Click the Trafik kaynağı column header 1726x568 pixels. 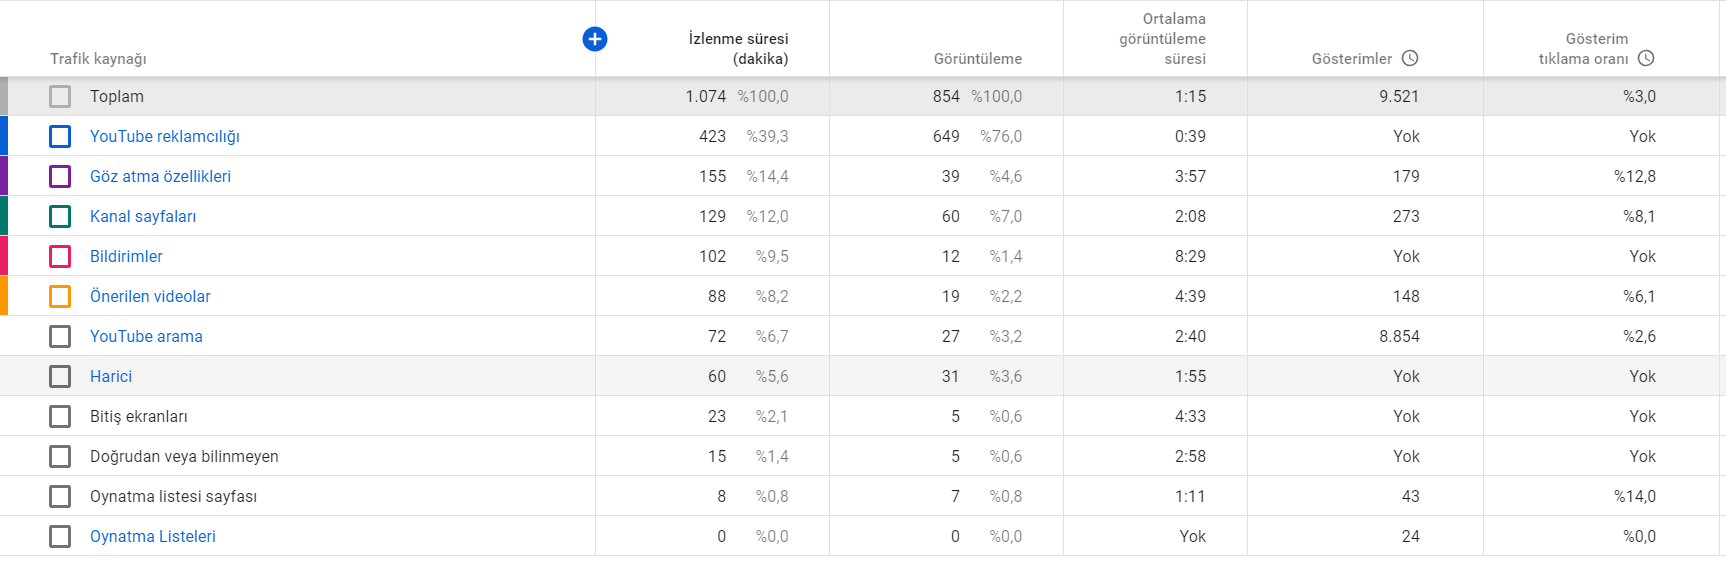98,58
